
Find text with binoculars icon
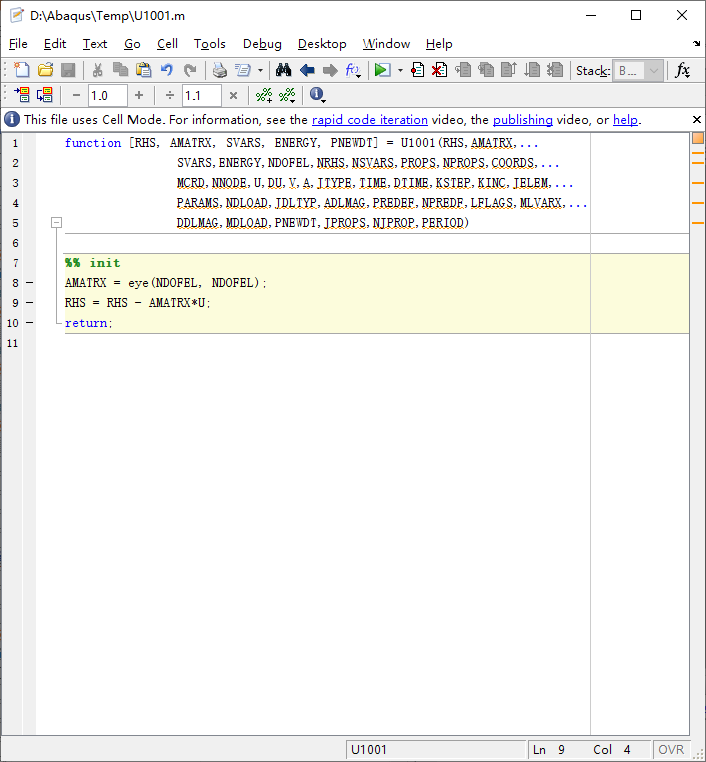[283, 70]
